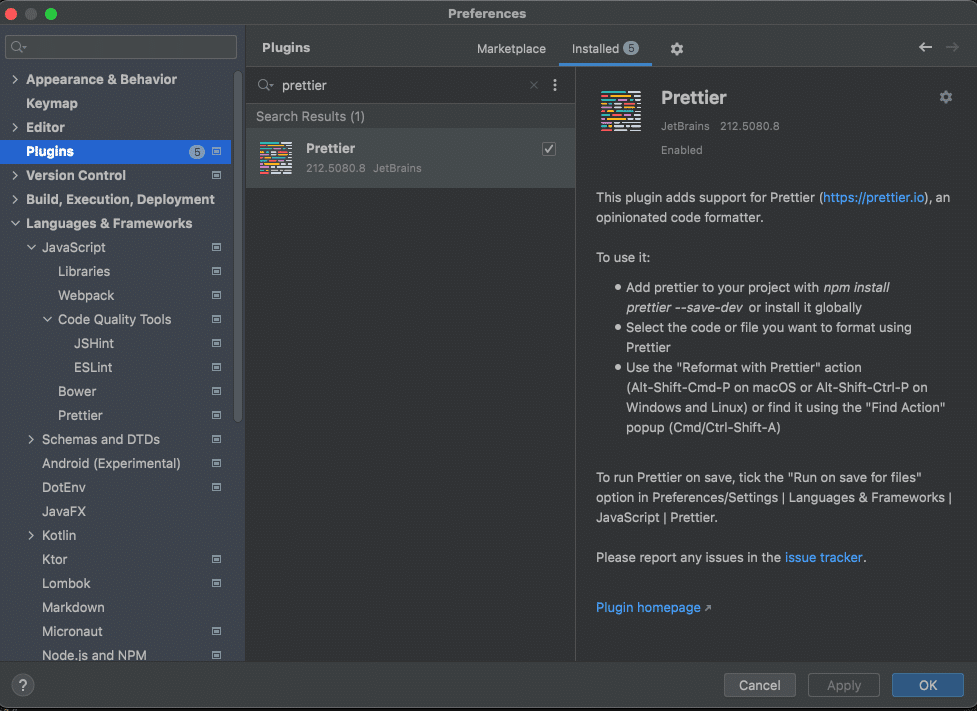The height and width of the screenshot is (711, 977).
Task: Open the plugins gear settings menu
Action: 677,49
